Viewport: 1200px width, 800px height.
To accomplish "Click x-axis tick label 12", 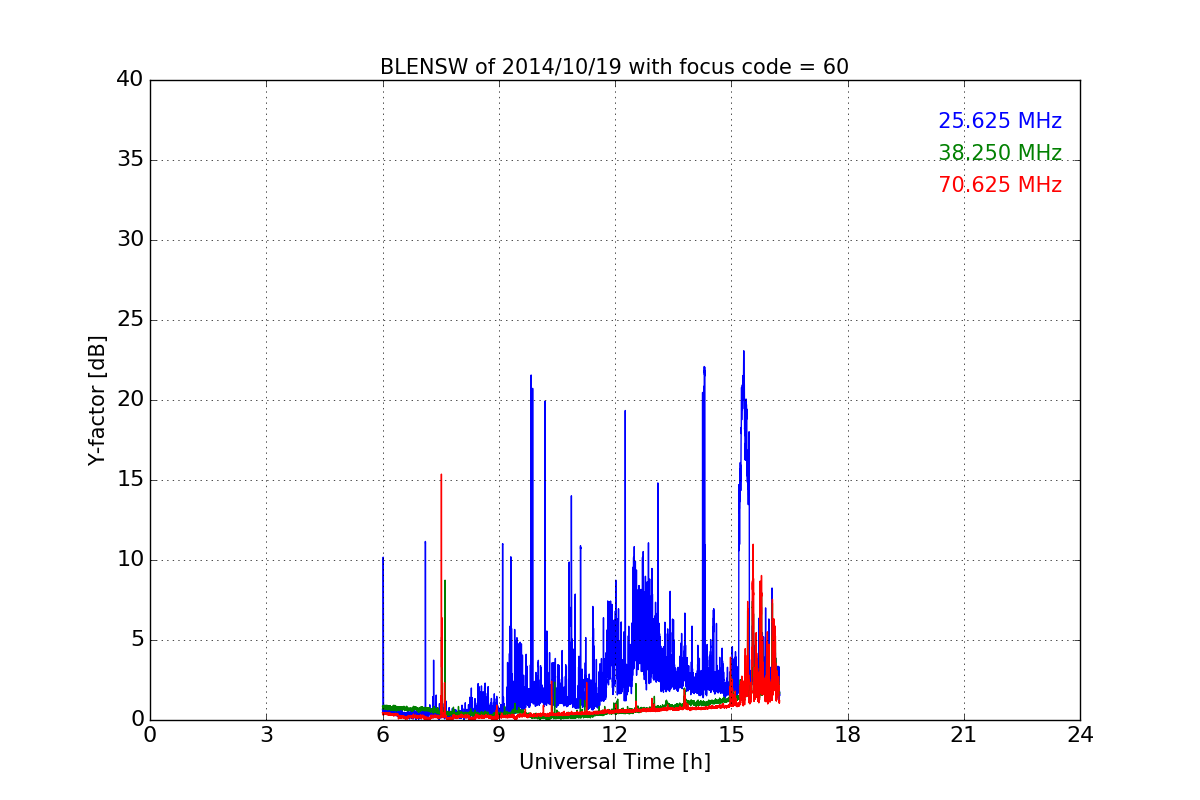I will [615, 735].
